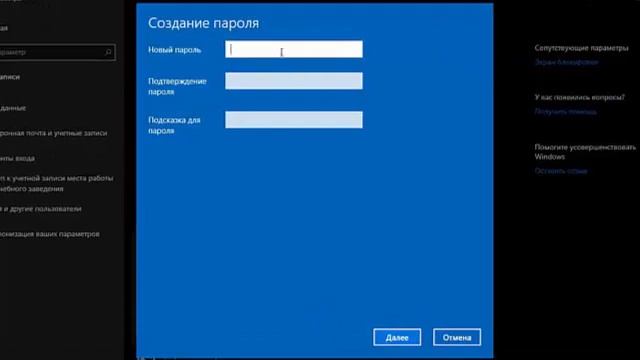Click the 'Новый пароль' label
Screen dimensions: 640x360
175,50
